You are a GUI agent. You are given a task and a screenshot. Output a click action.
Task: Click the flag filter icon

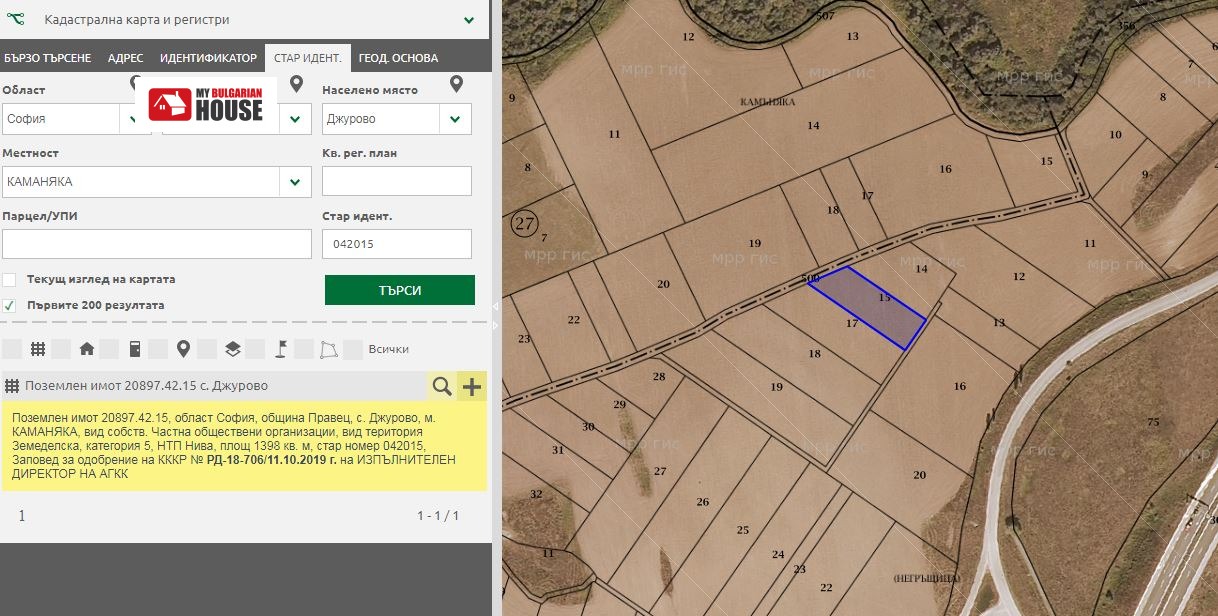(281, 349)
